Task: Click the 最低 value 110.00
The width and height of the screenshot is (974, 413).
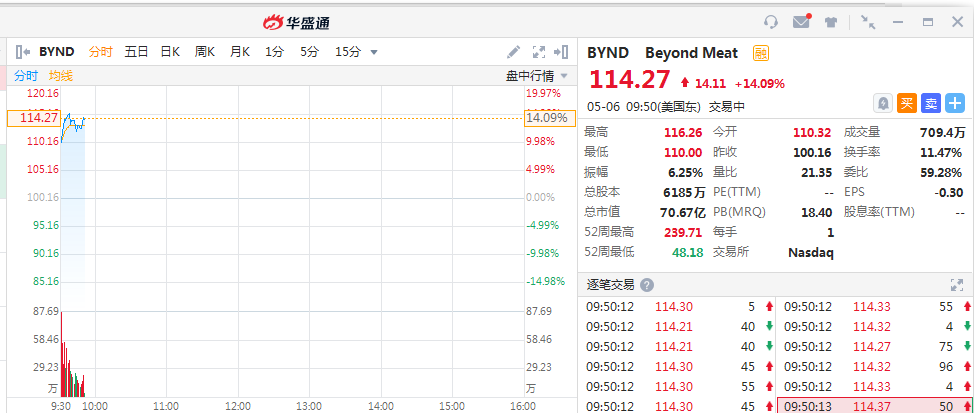Action: (x=683, y=152)
